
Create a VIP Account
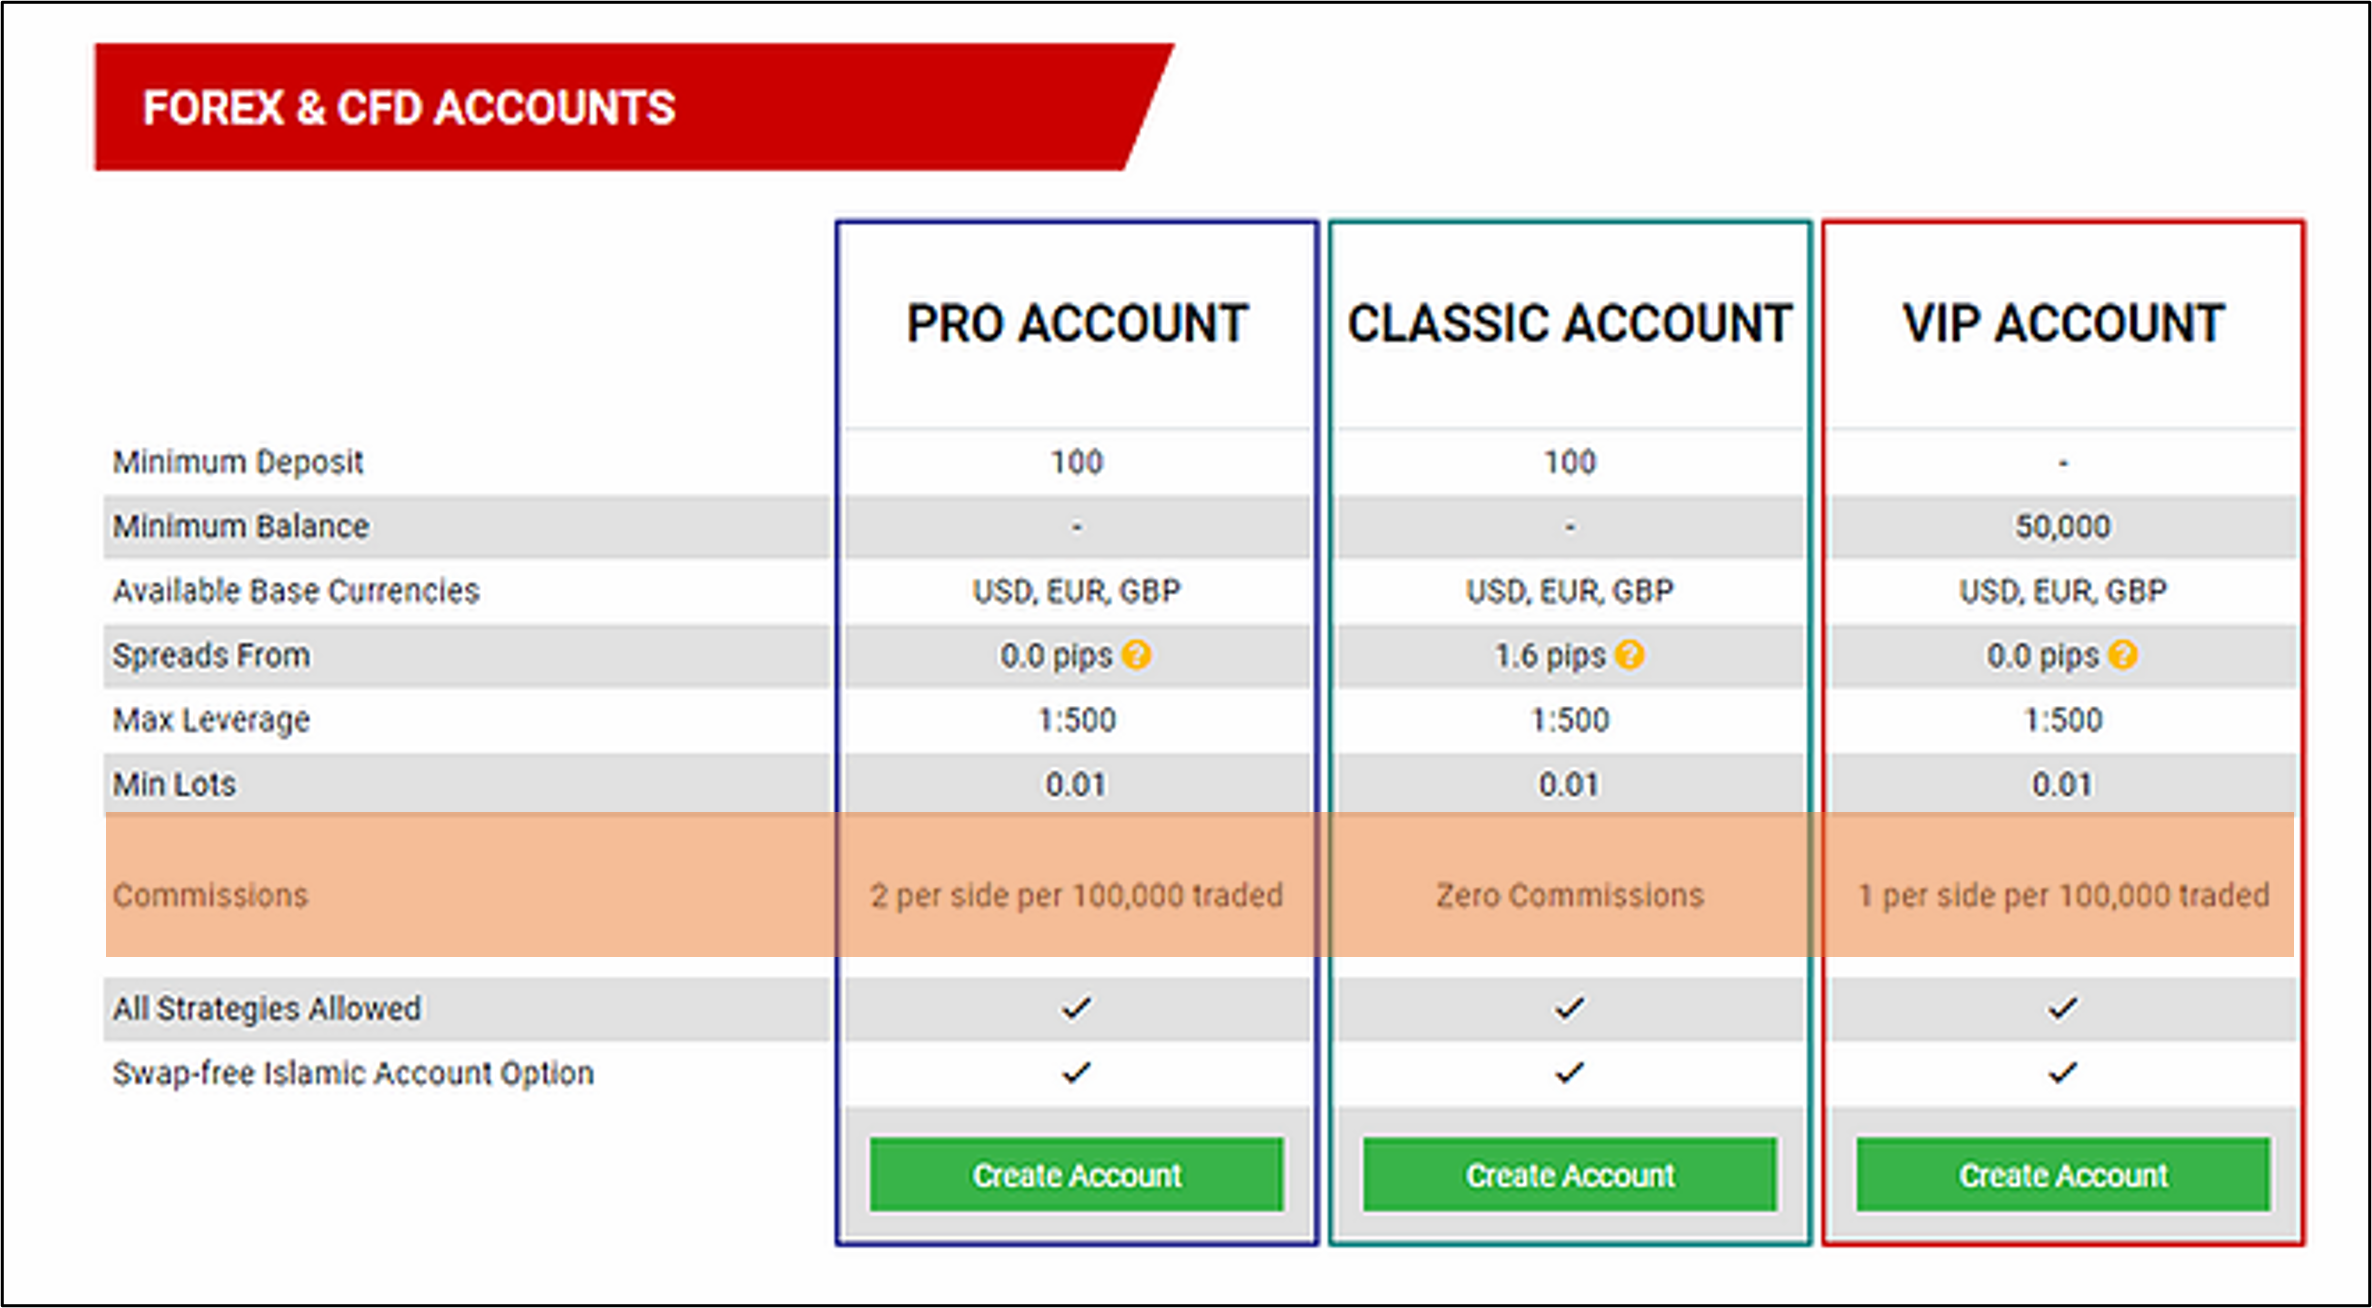pos(2063,1175)
